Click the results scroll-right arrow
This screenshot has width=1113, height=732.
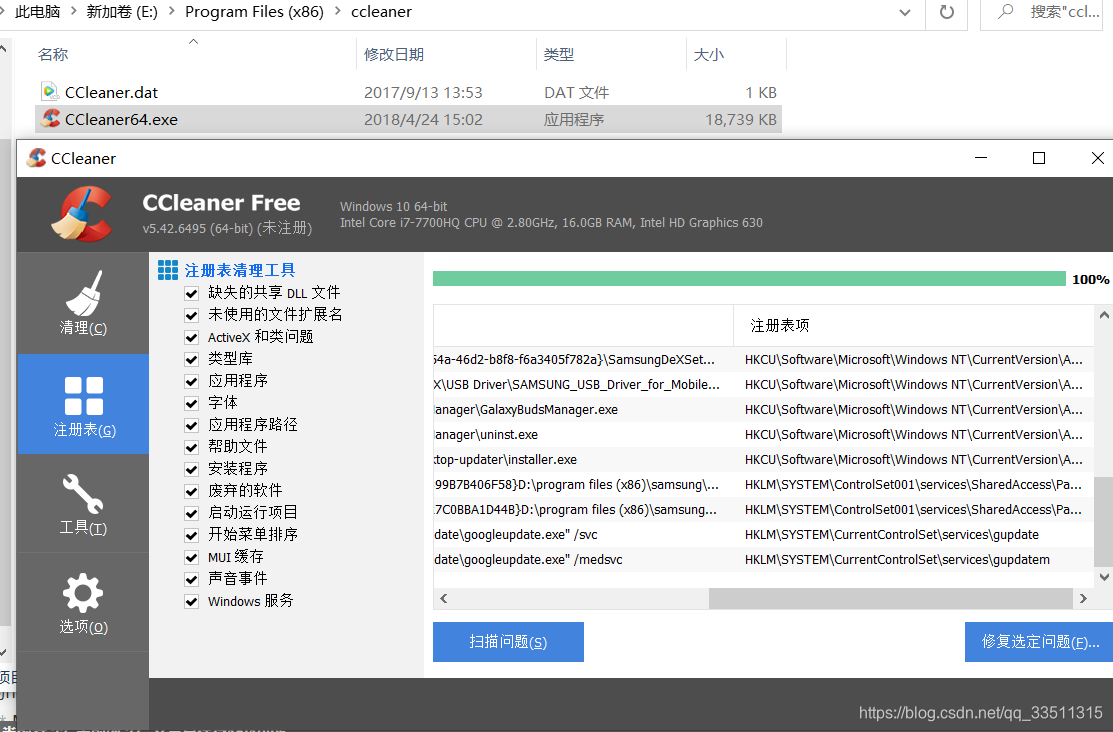pyautogui.click(x=1082, y=599)
